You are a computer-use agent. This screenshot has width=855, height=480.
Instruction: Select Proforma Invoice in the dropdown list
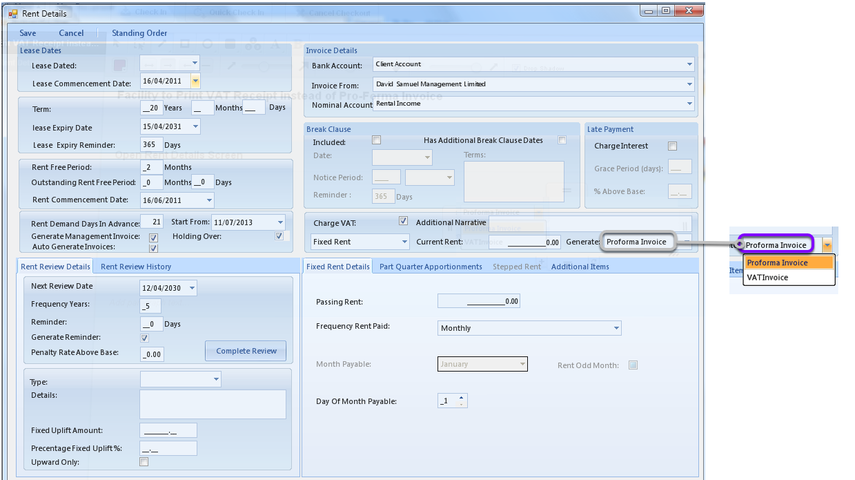(789, 263)
